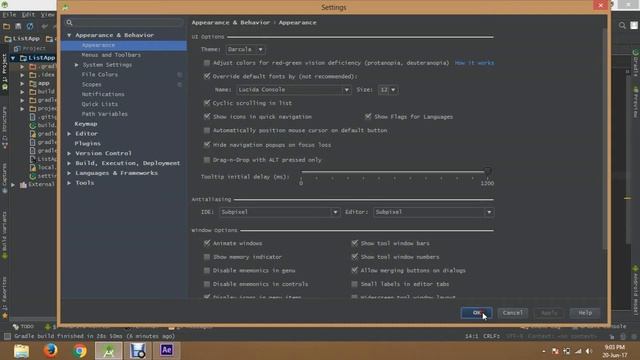
Task: Switch to Android Studio taskbar icon
Action: (x=109, y=351)
